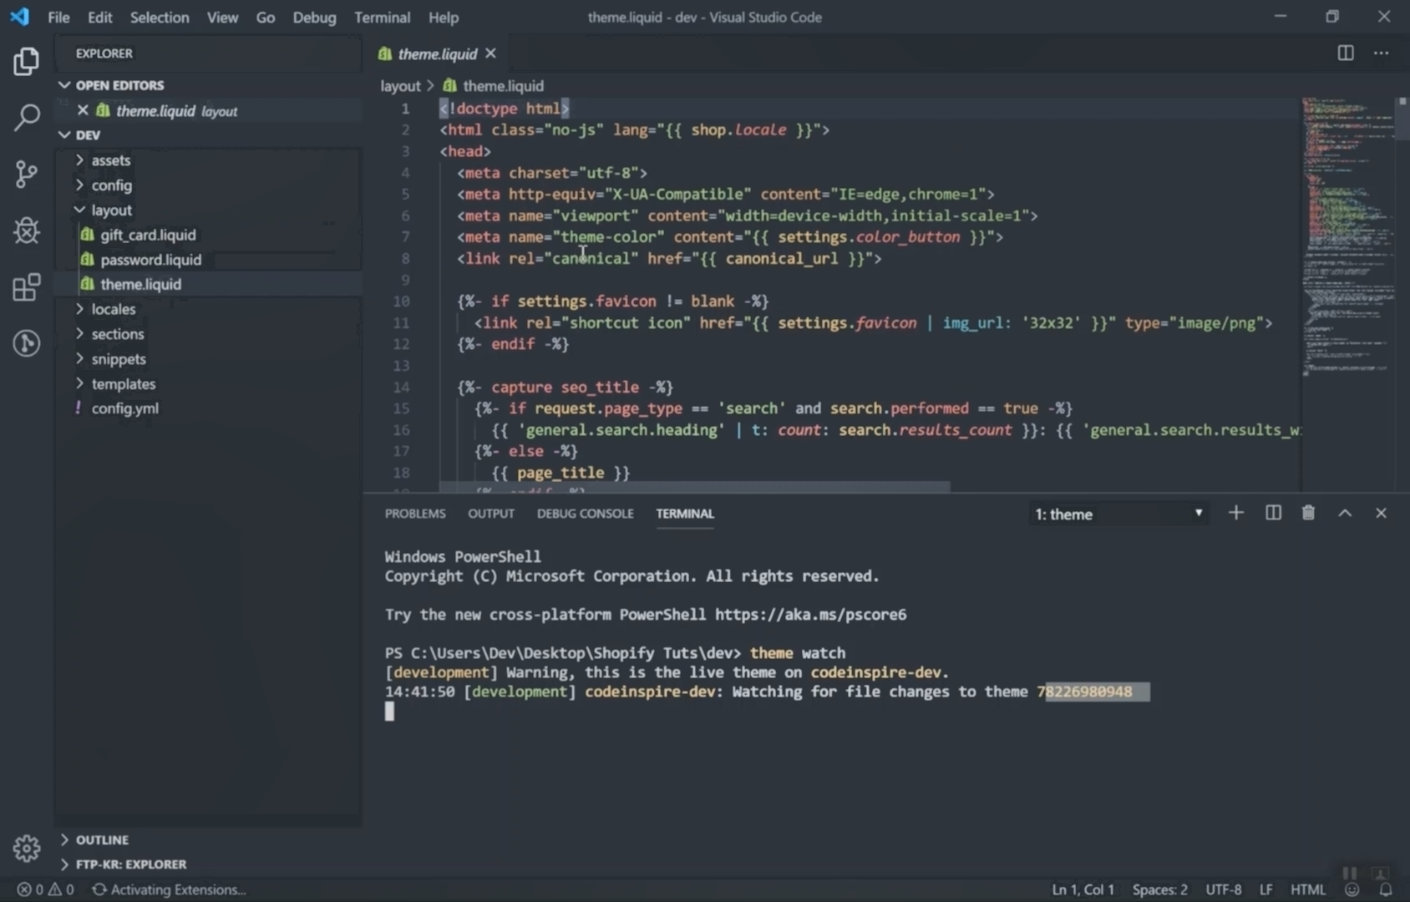
Task: Open the Debug menu
Action: [314, 17]
